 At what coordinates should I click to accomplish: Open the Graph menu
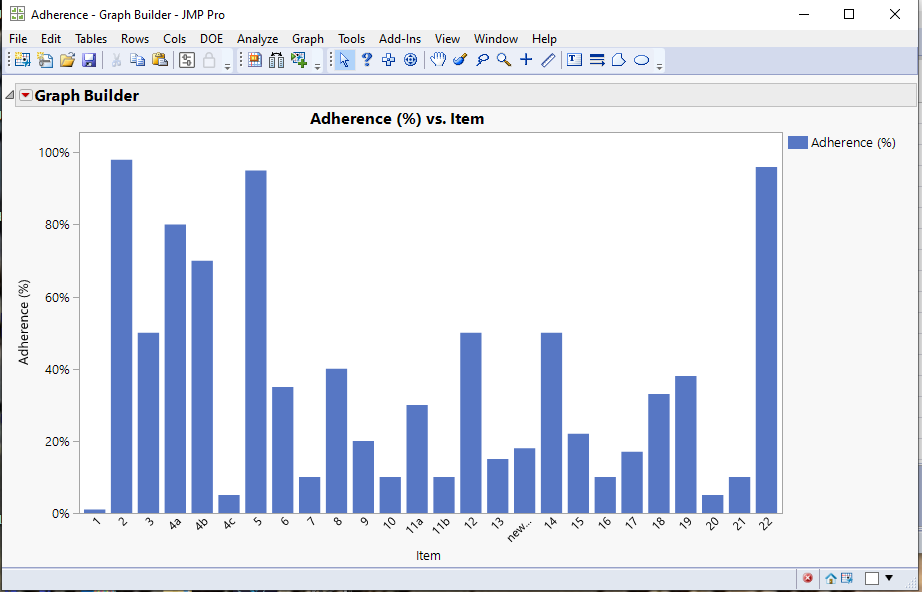[308, 39]
